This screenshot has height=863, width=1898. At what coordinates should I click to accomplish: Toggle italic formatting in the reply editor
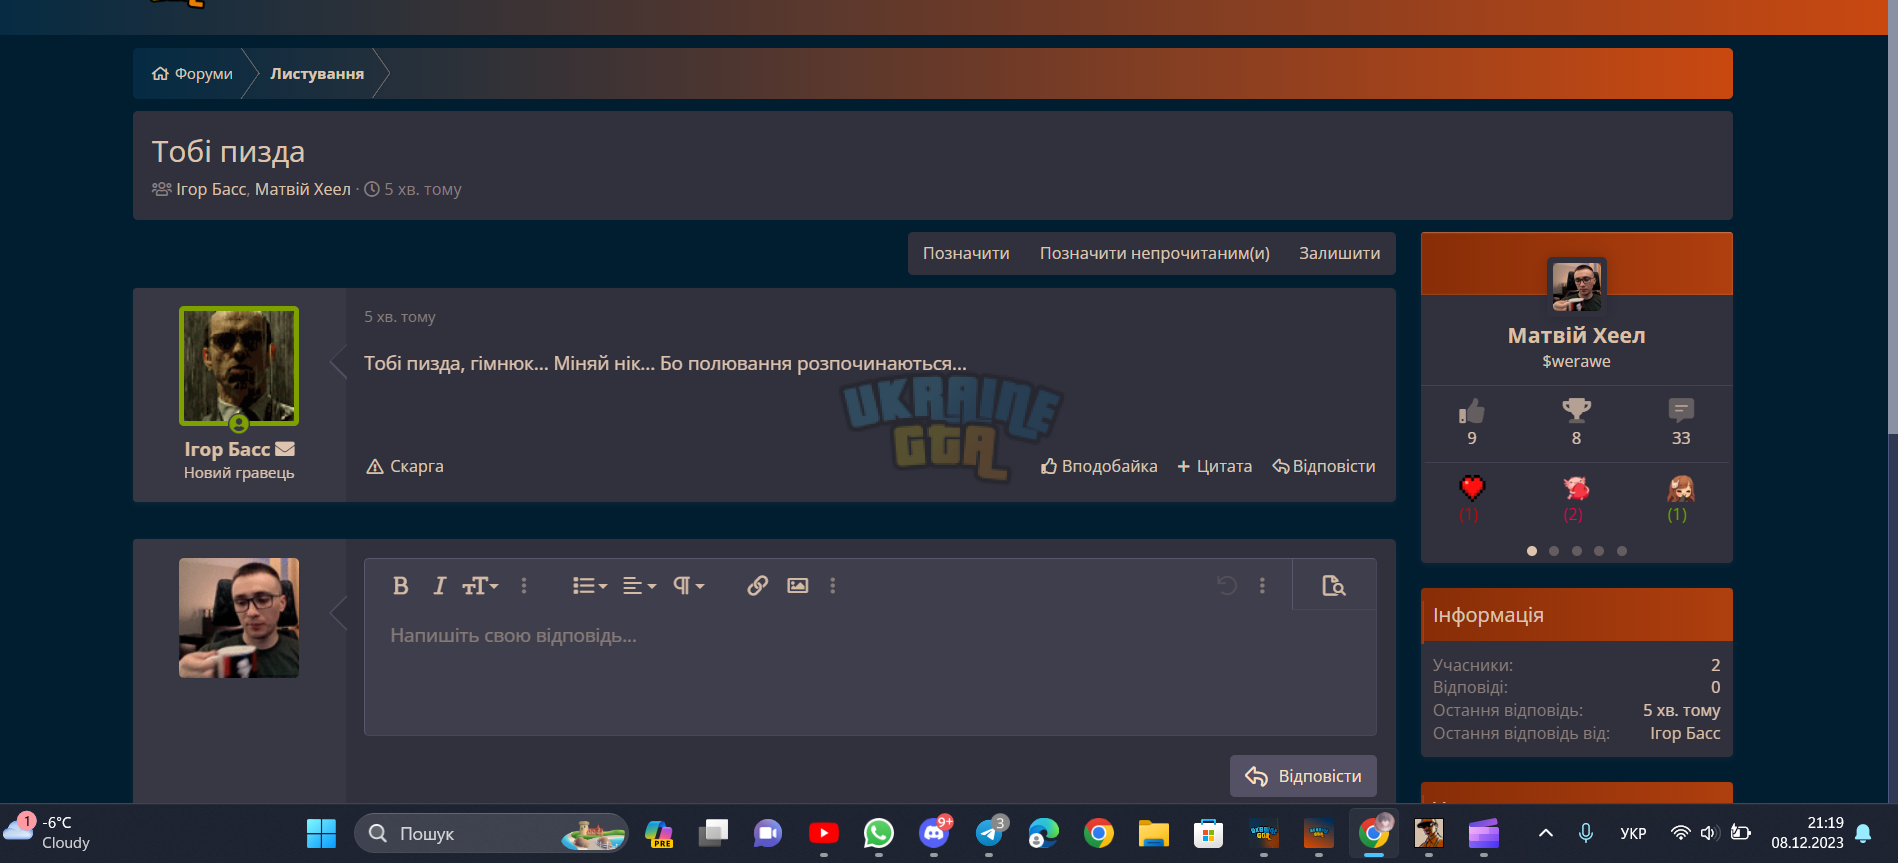pos(439,586)
